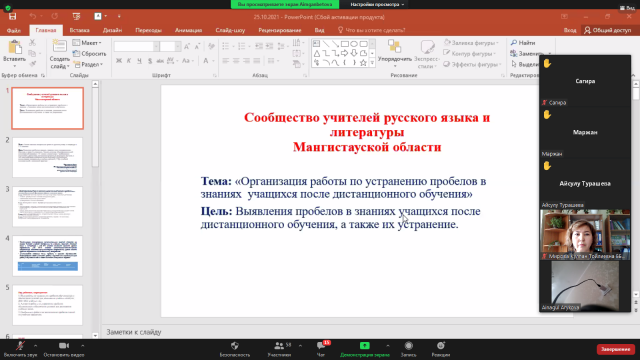Screen dimensions: 640x360
Task: Open Shape Effects (Эффекты фигуры) dropdown
Action: point(473,64)
